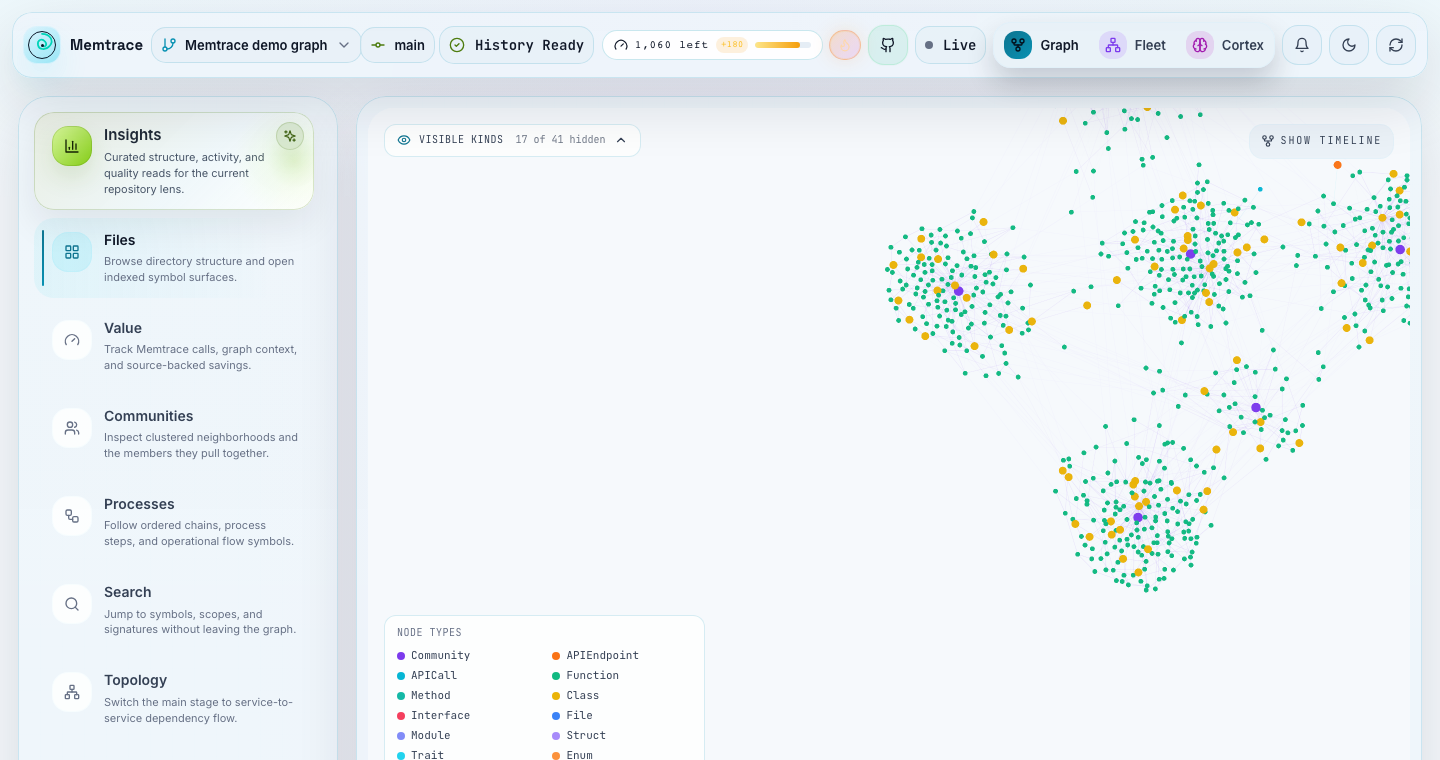Screen dimensions: 1440x760
Task: Select the main branch chip
Action: point(398,45)
